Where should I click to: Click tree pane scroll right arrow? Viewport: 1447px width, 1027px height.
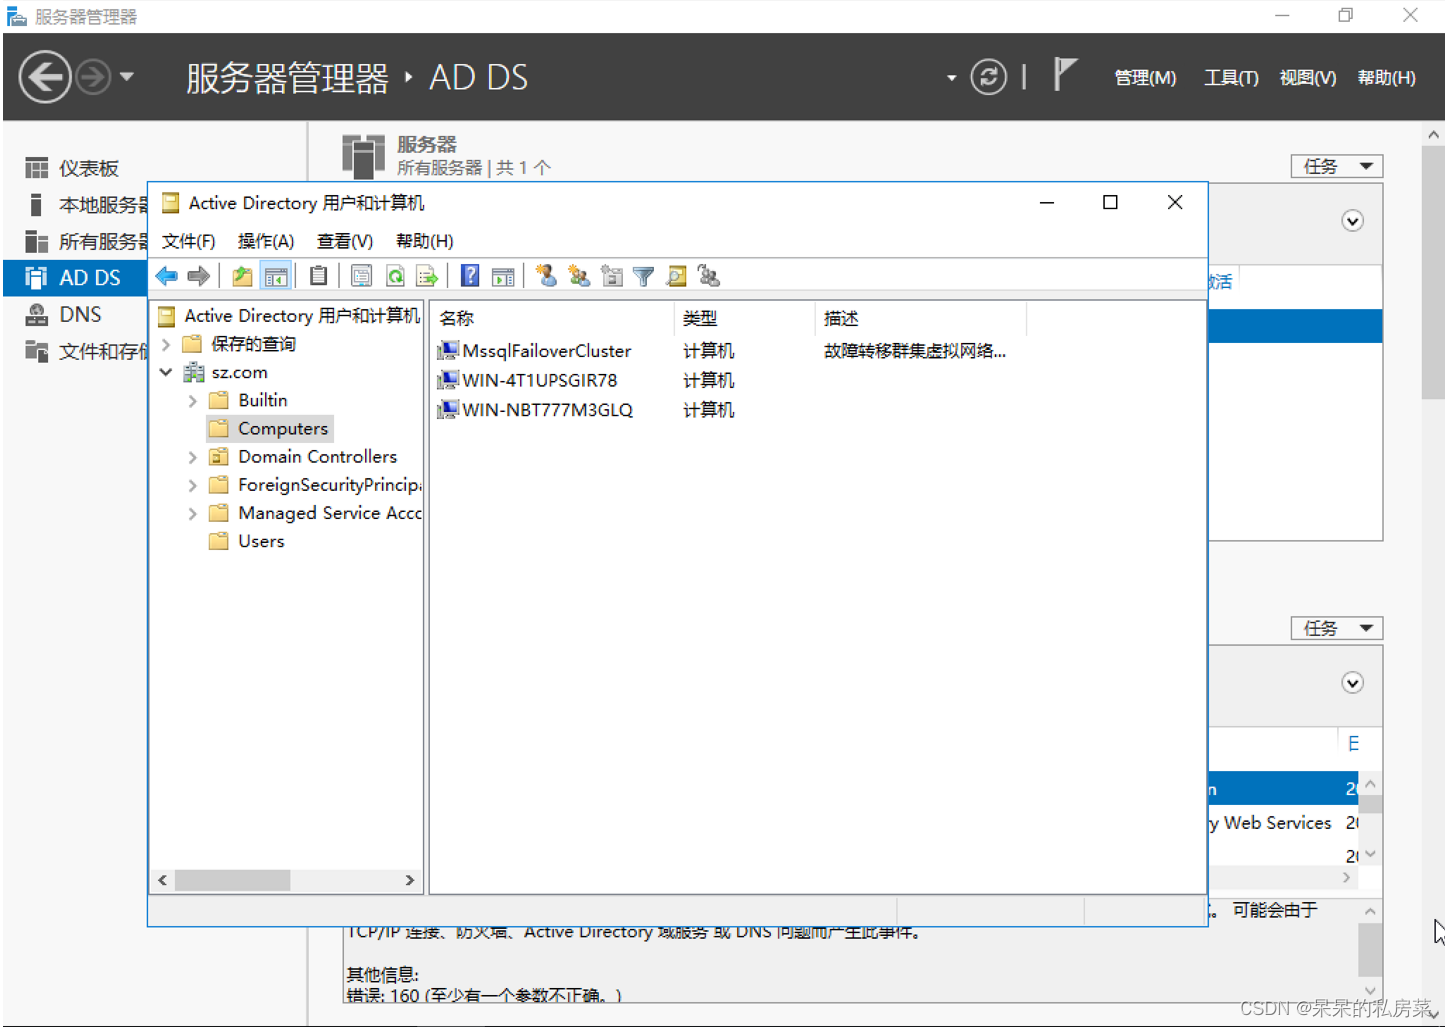(410, 880)
